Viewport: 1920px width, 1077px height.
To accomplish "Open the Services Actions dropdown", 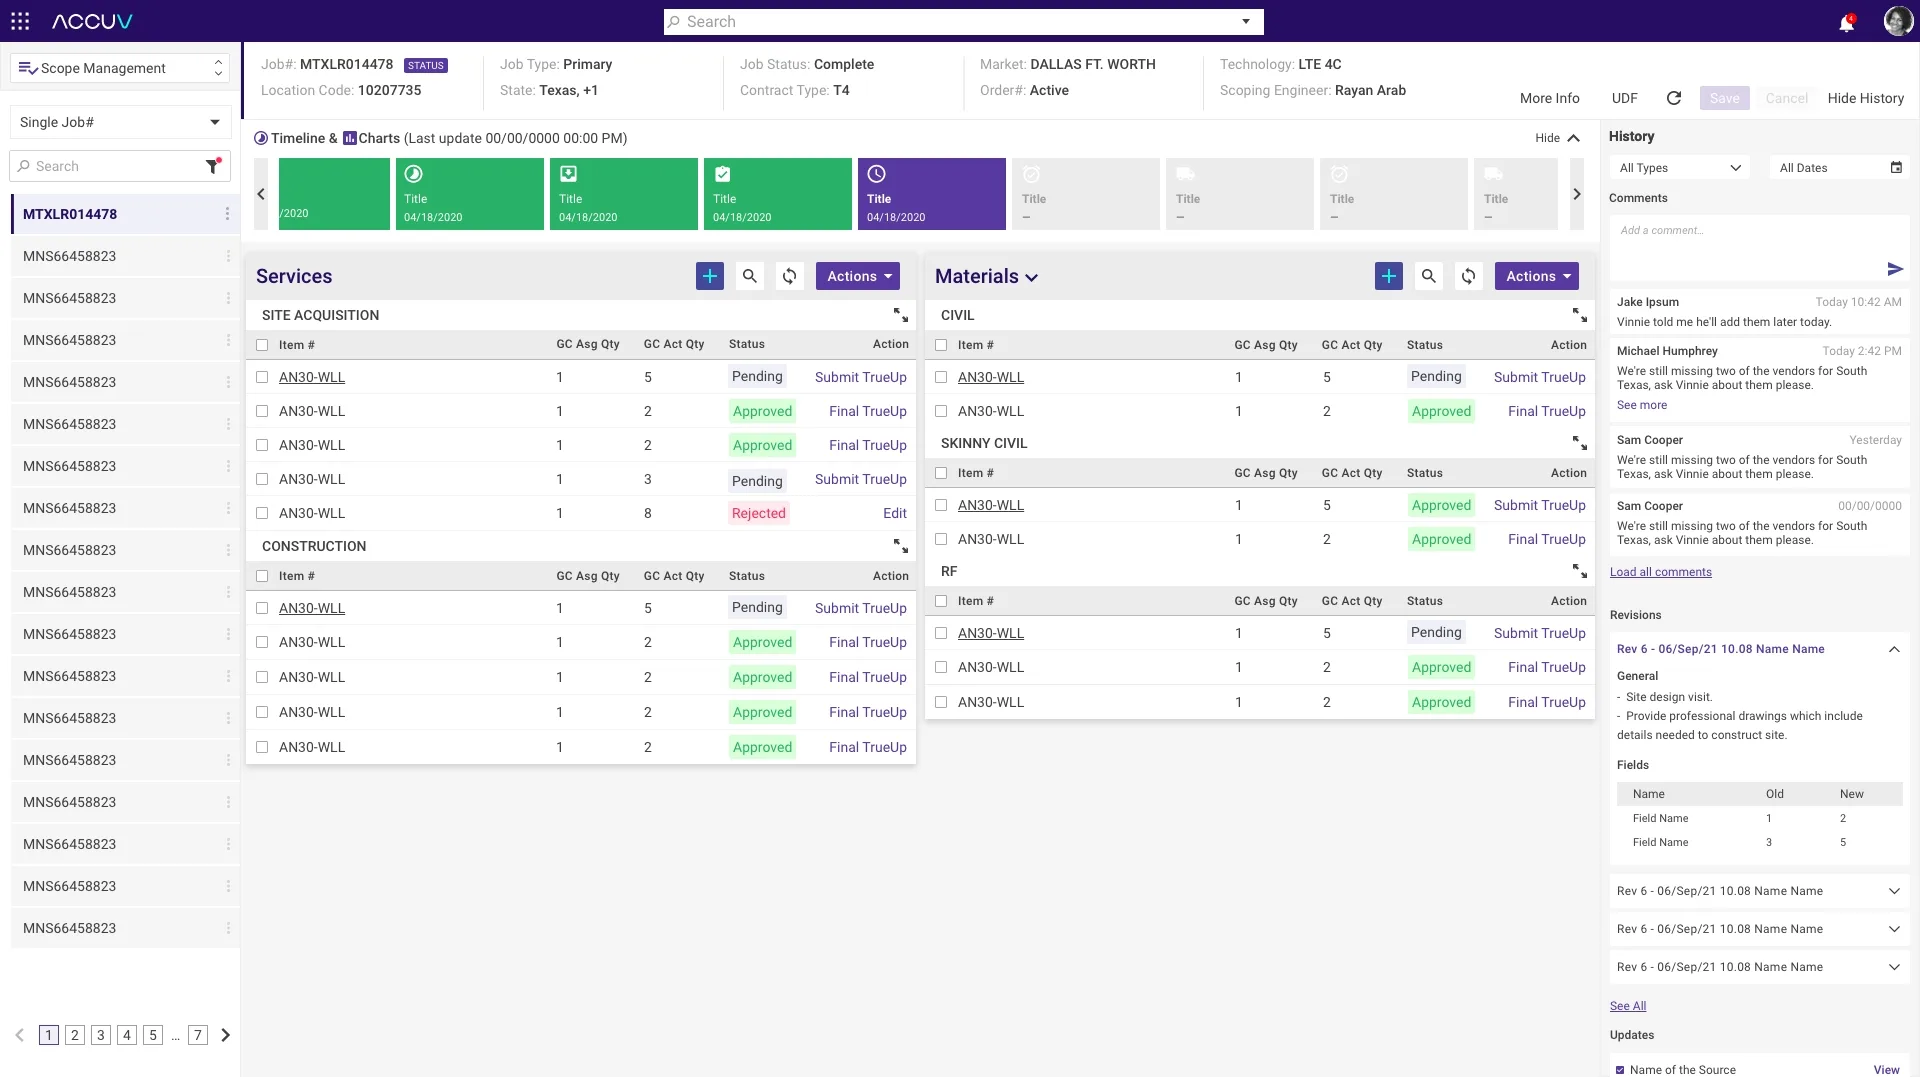I will click(858, 276).
